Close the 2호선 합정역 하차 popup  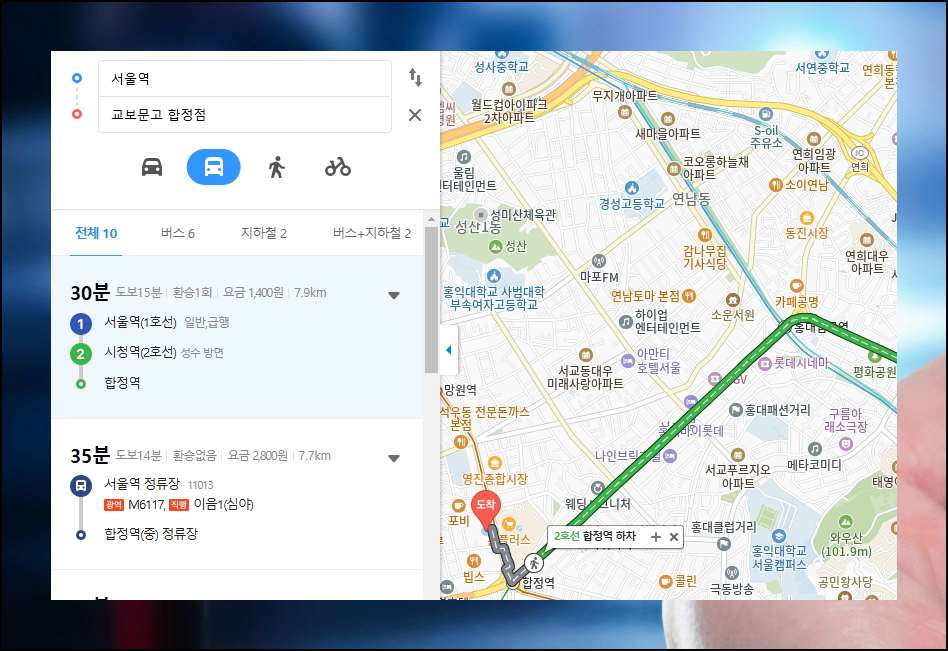pyautogui.click(x=674, y=537)
